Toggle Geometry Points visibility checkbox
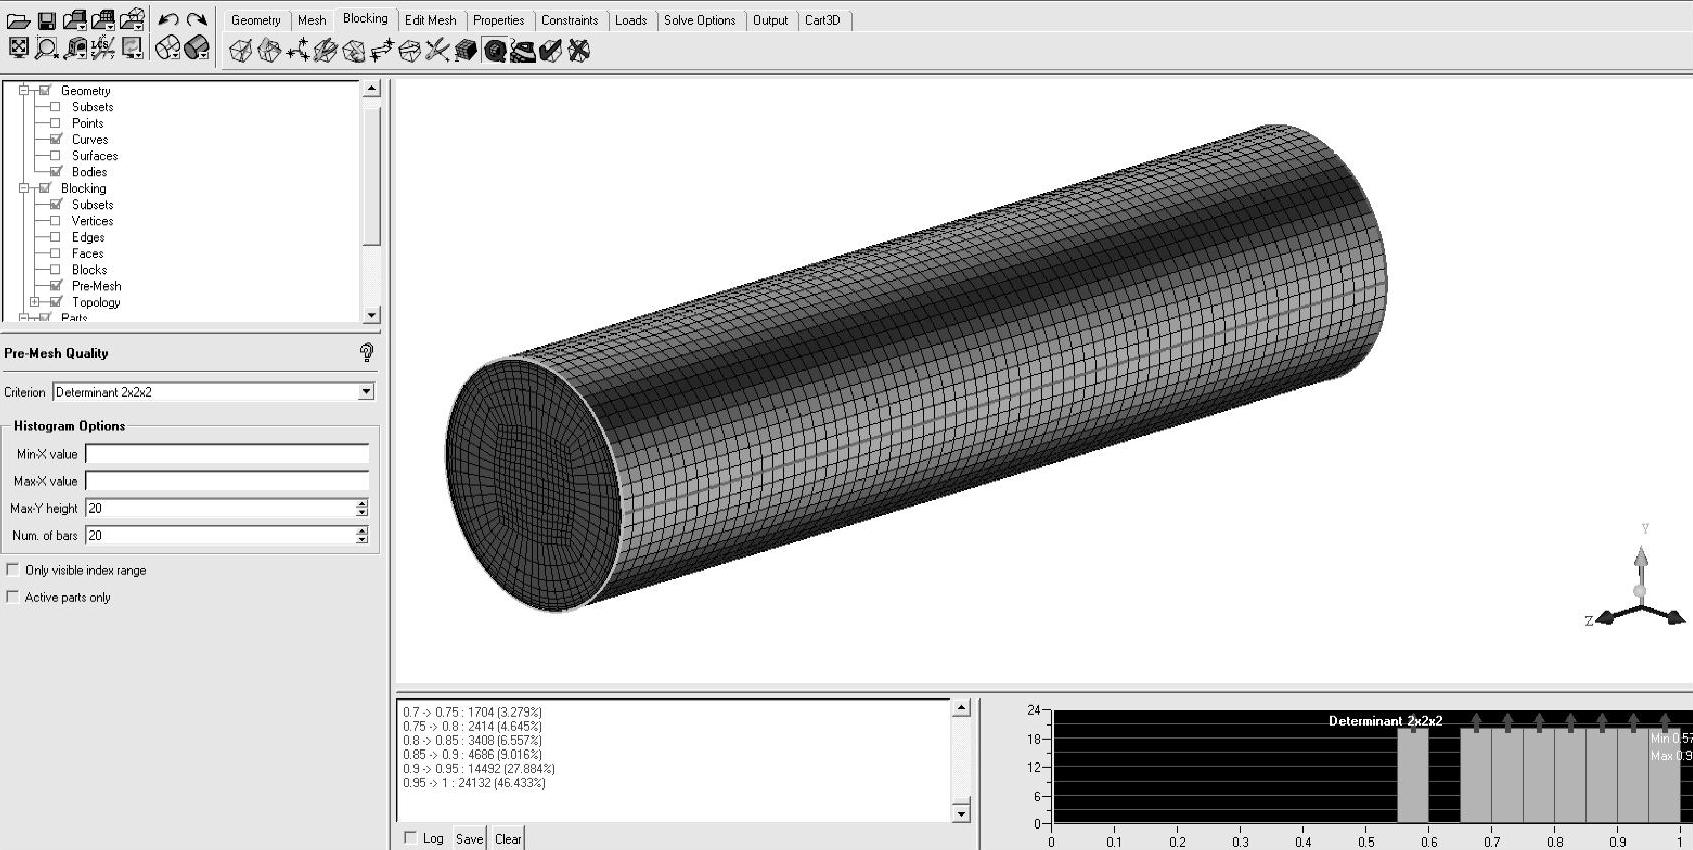 point(56,123)
